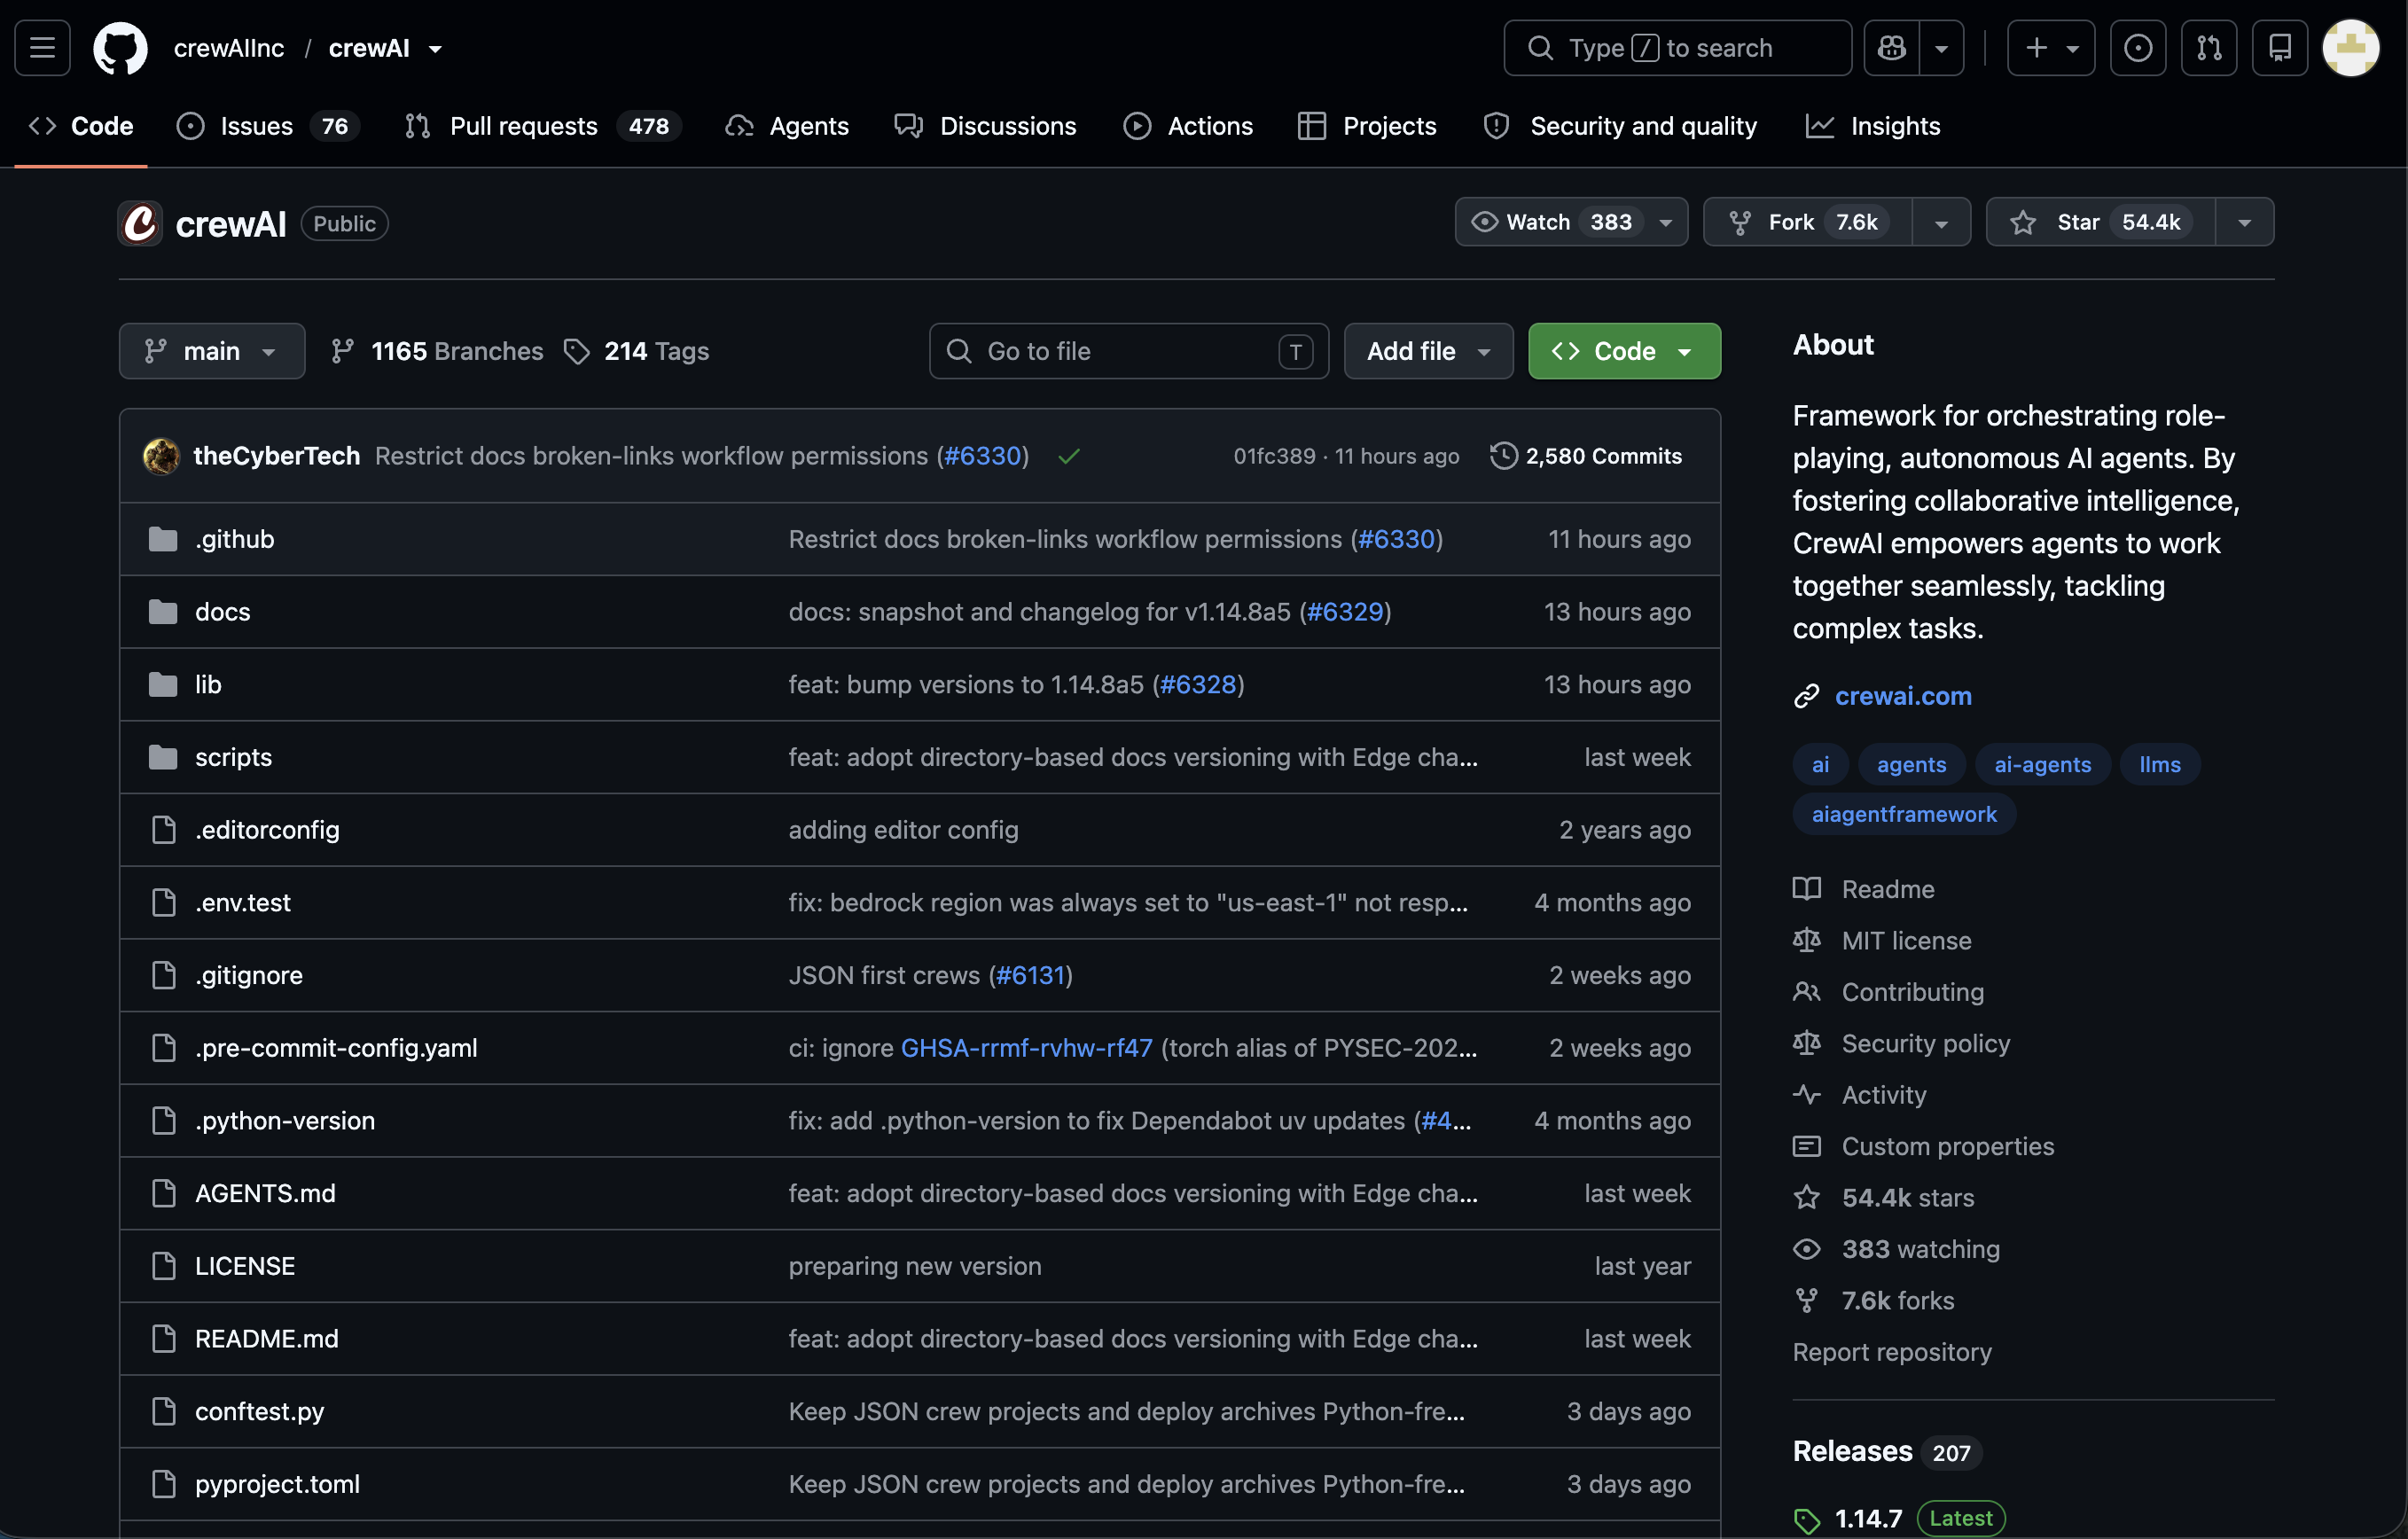2408x1539 pixels.
Task: Click the Go to file input
Action: point(1128,351)
